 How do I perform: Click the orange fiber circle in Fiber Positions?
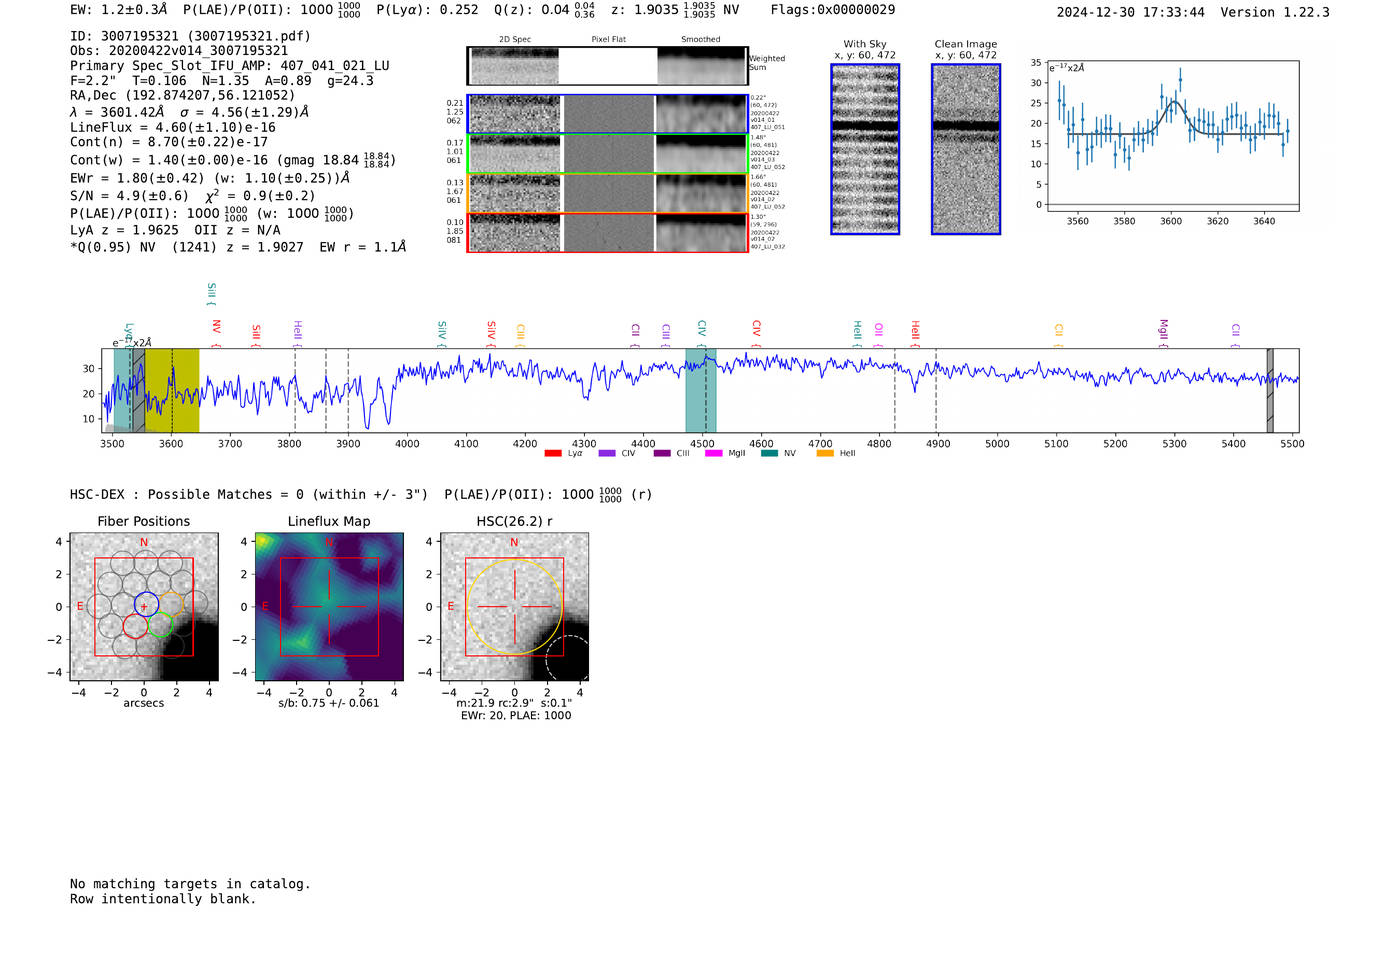pyautogui.click(x=171, y=604)
